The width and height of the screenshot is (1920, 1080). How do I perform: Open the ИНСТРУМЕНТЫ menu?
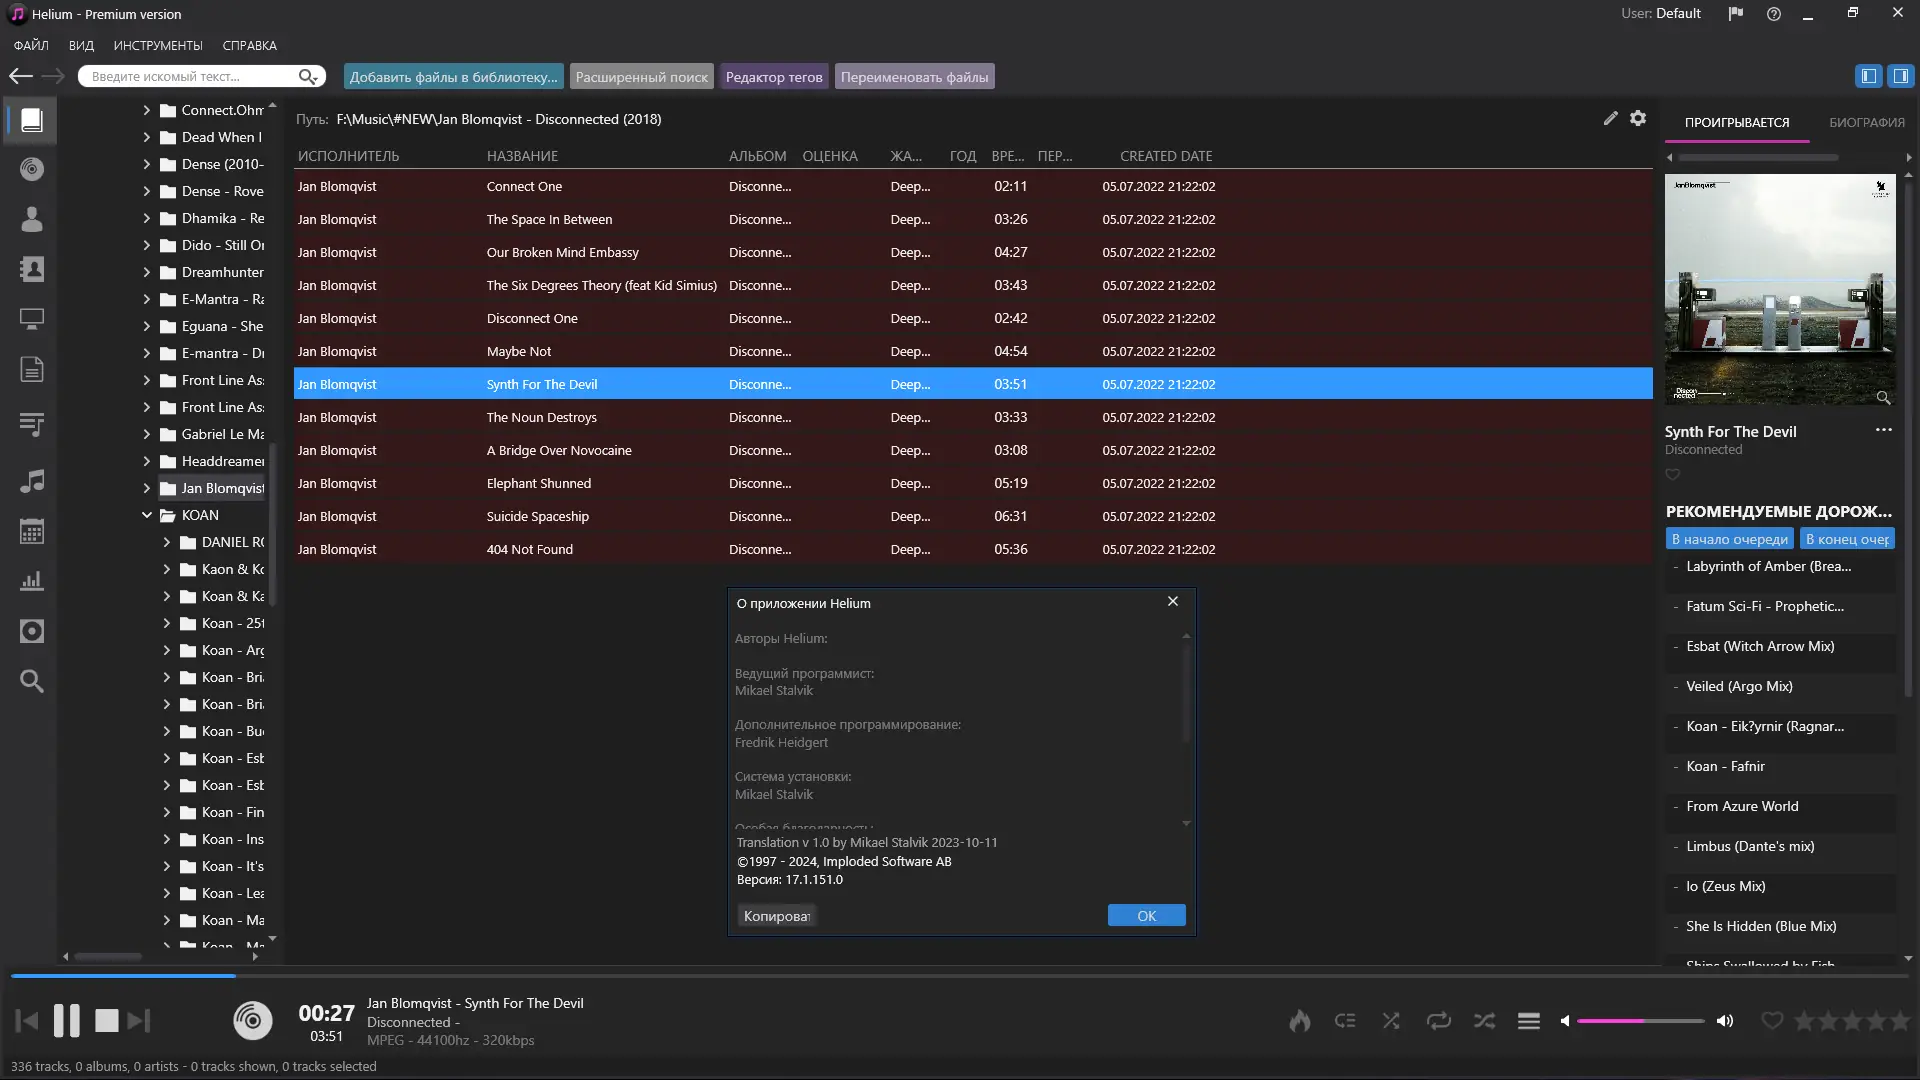pos(158,46)
